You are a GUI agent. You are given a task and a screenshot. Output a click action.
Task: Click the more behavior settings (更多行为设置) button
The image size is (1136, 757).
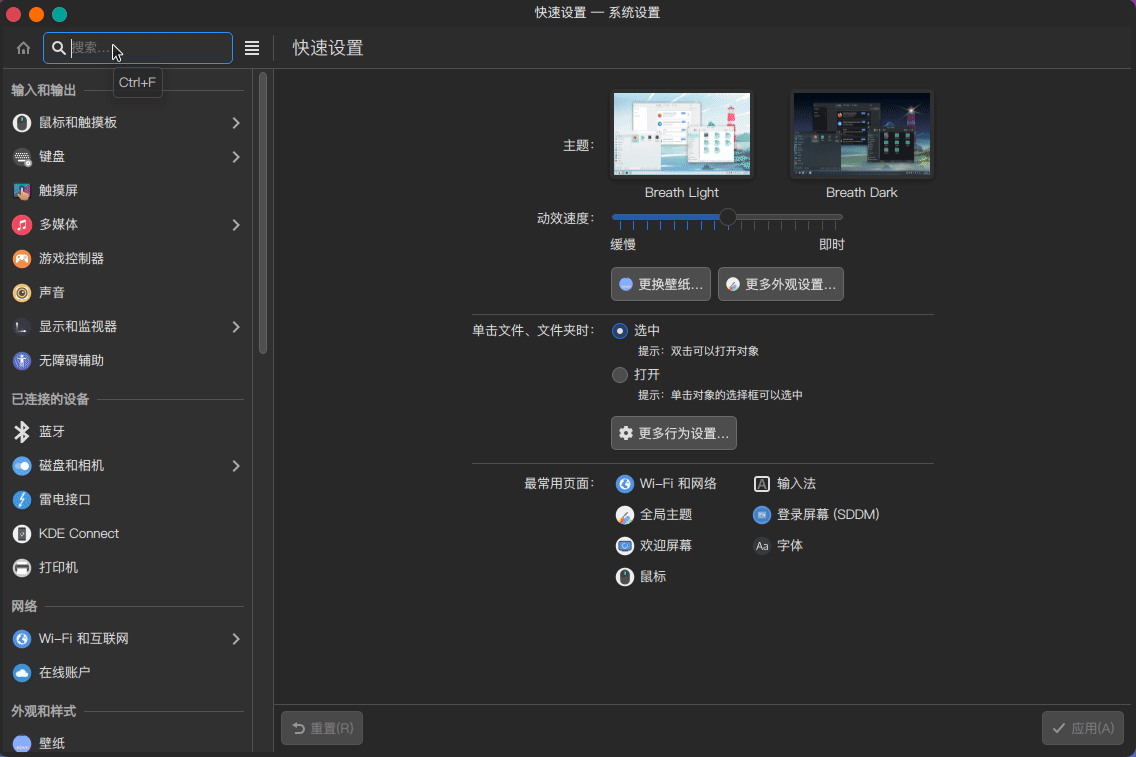(673, 433)
